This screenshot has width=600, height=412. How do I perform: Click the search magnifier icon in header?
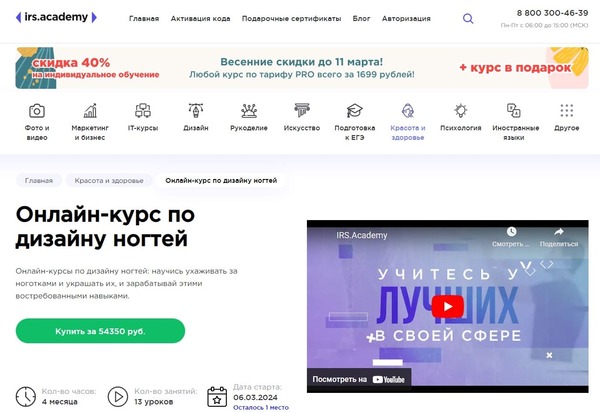[x=468, y=18]
